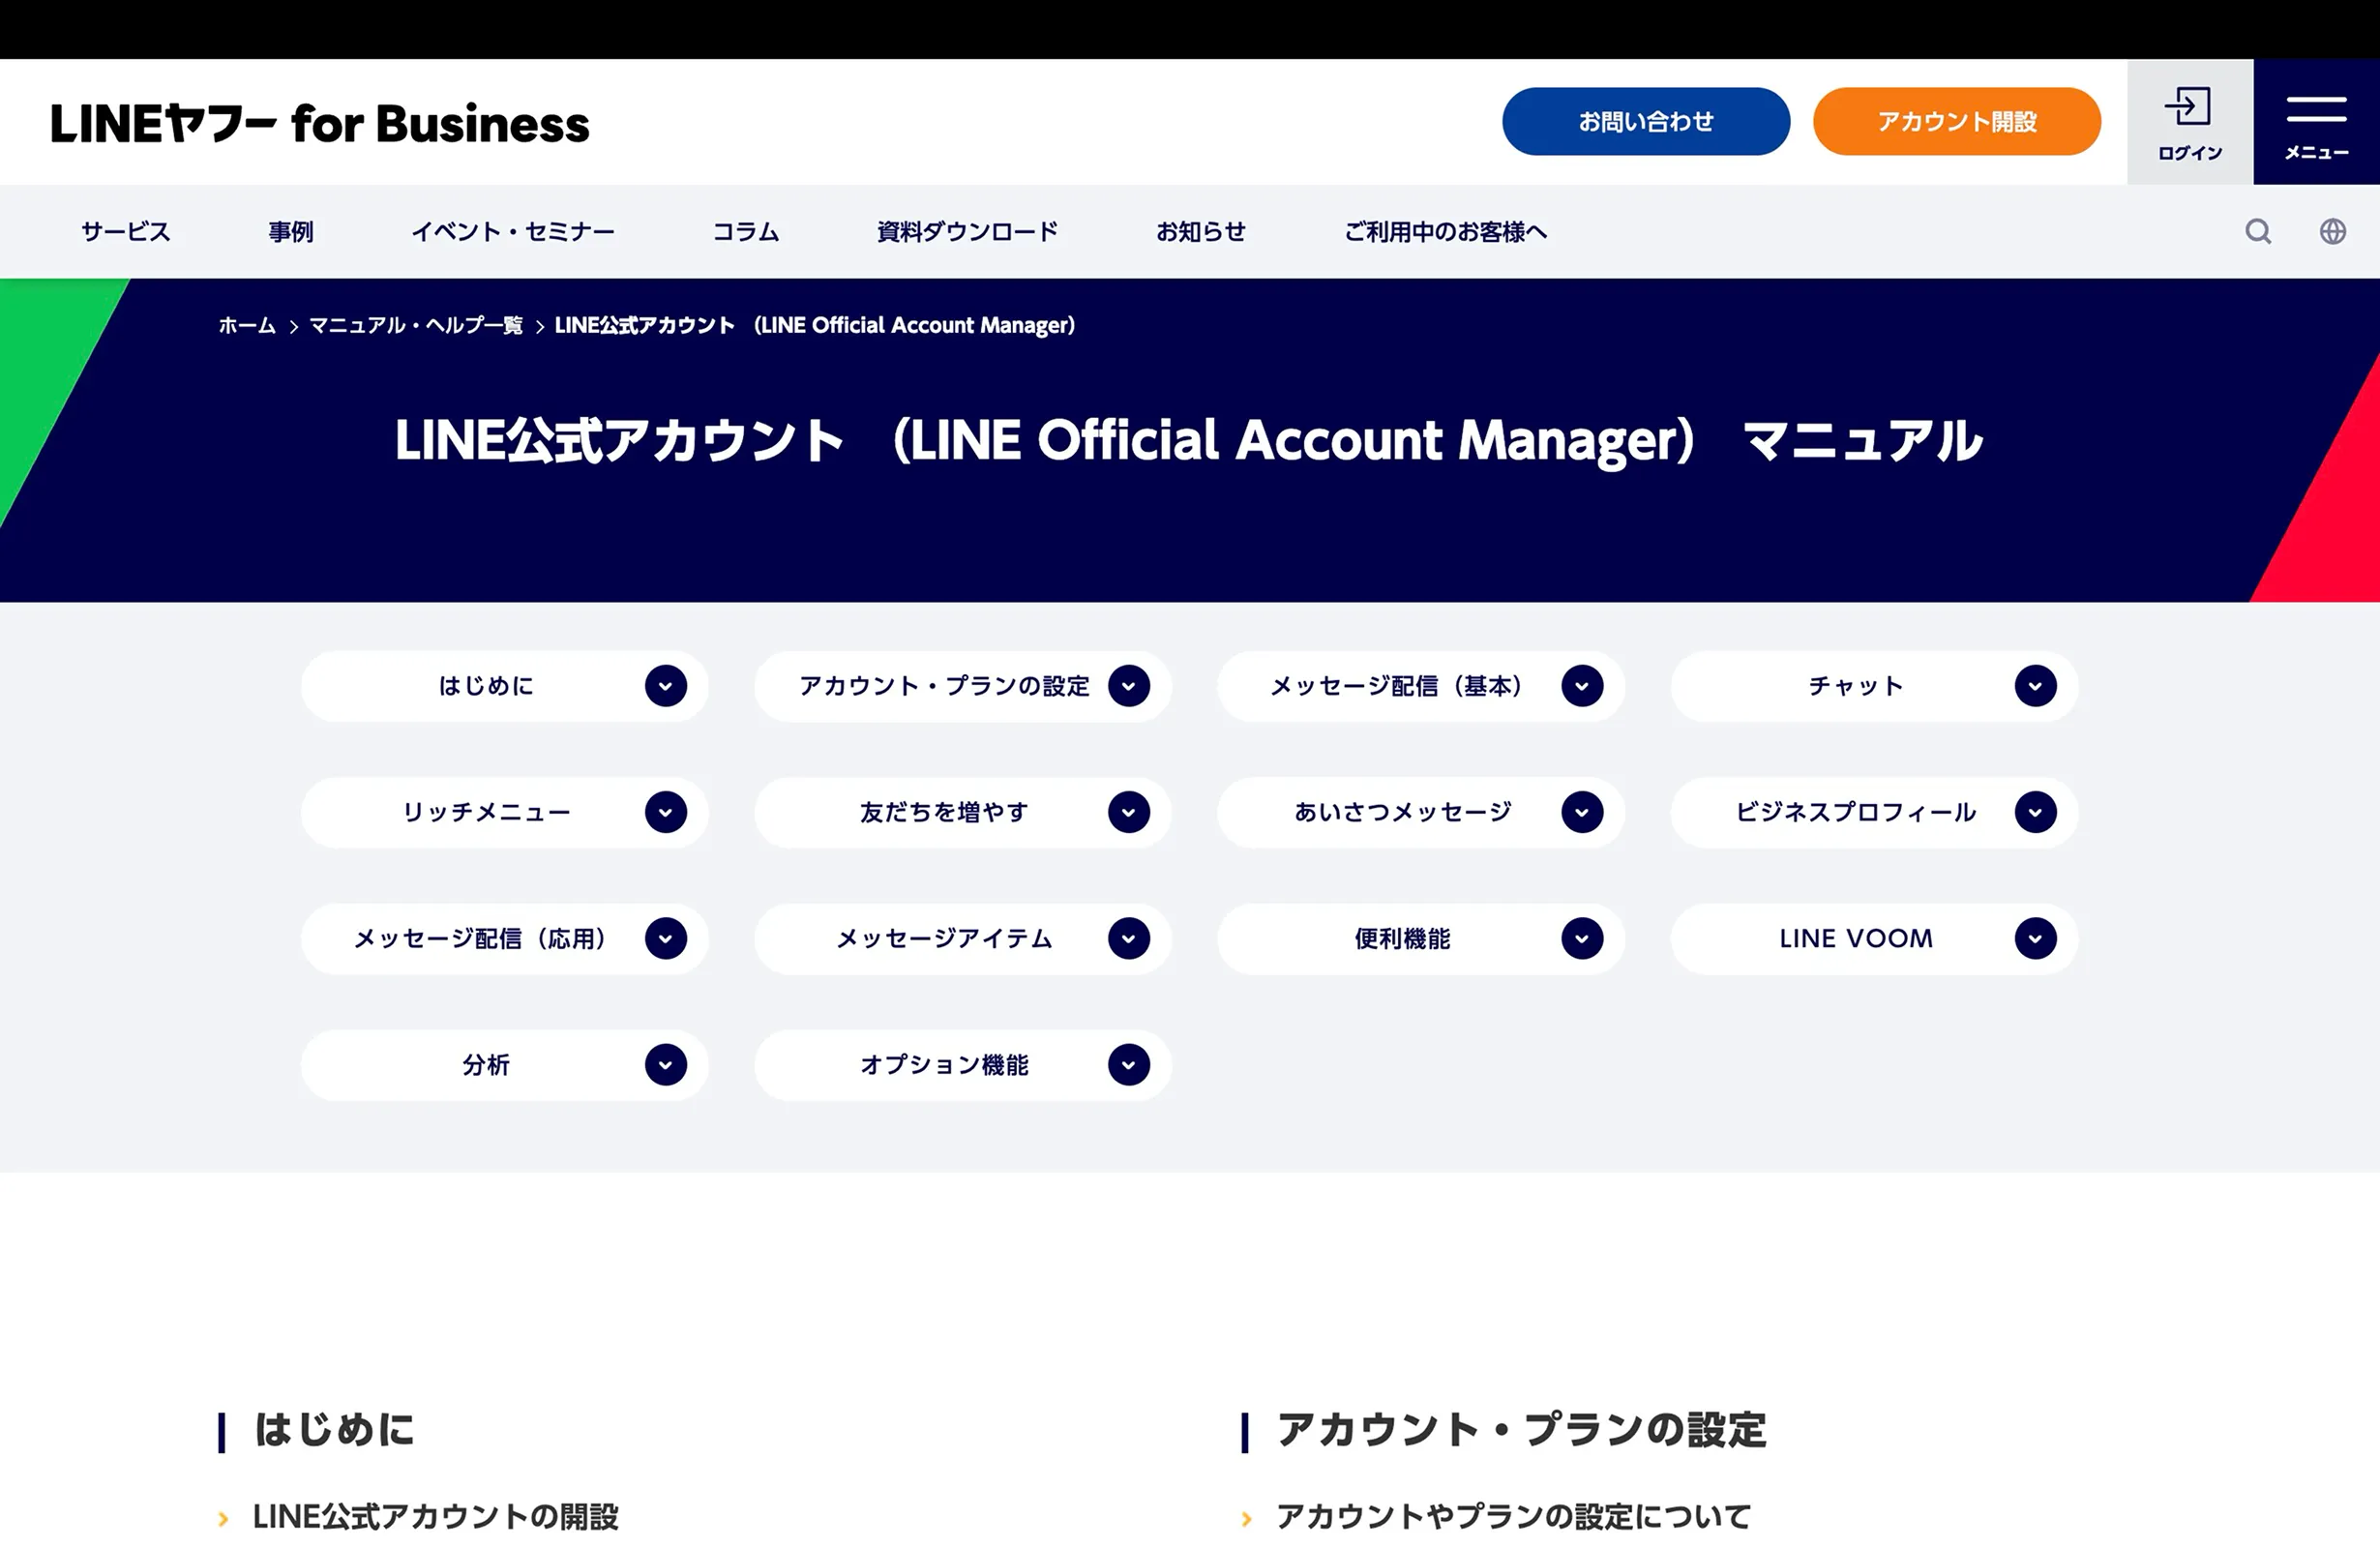Expand the メッセージ配信（基本） chevron

[1582, 686]
